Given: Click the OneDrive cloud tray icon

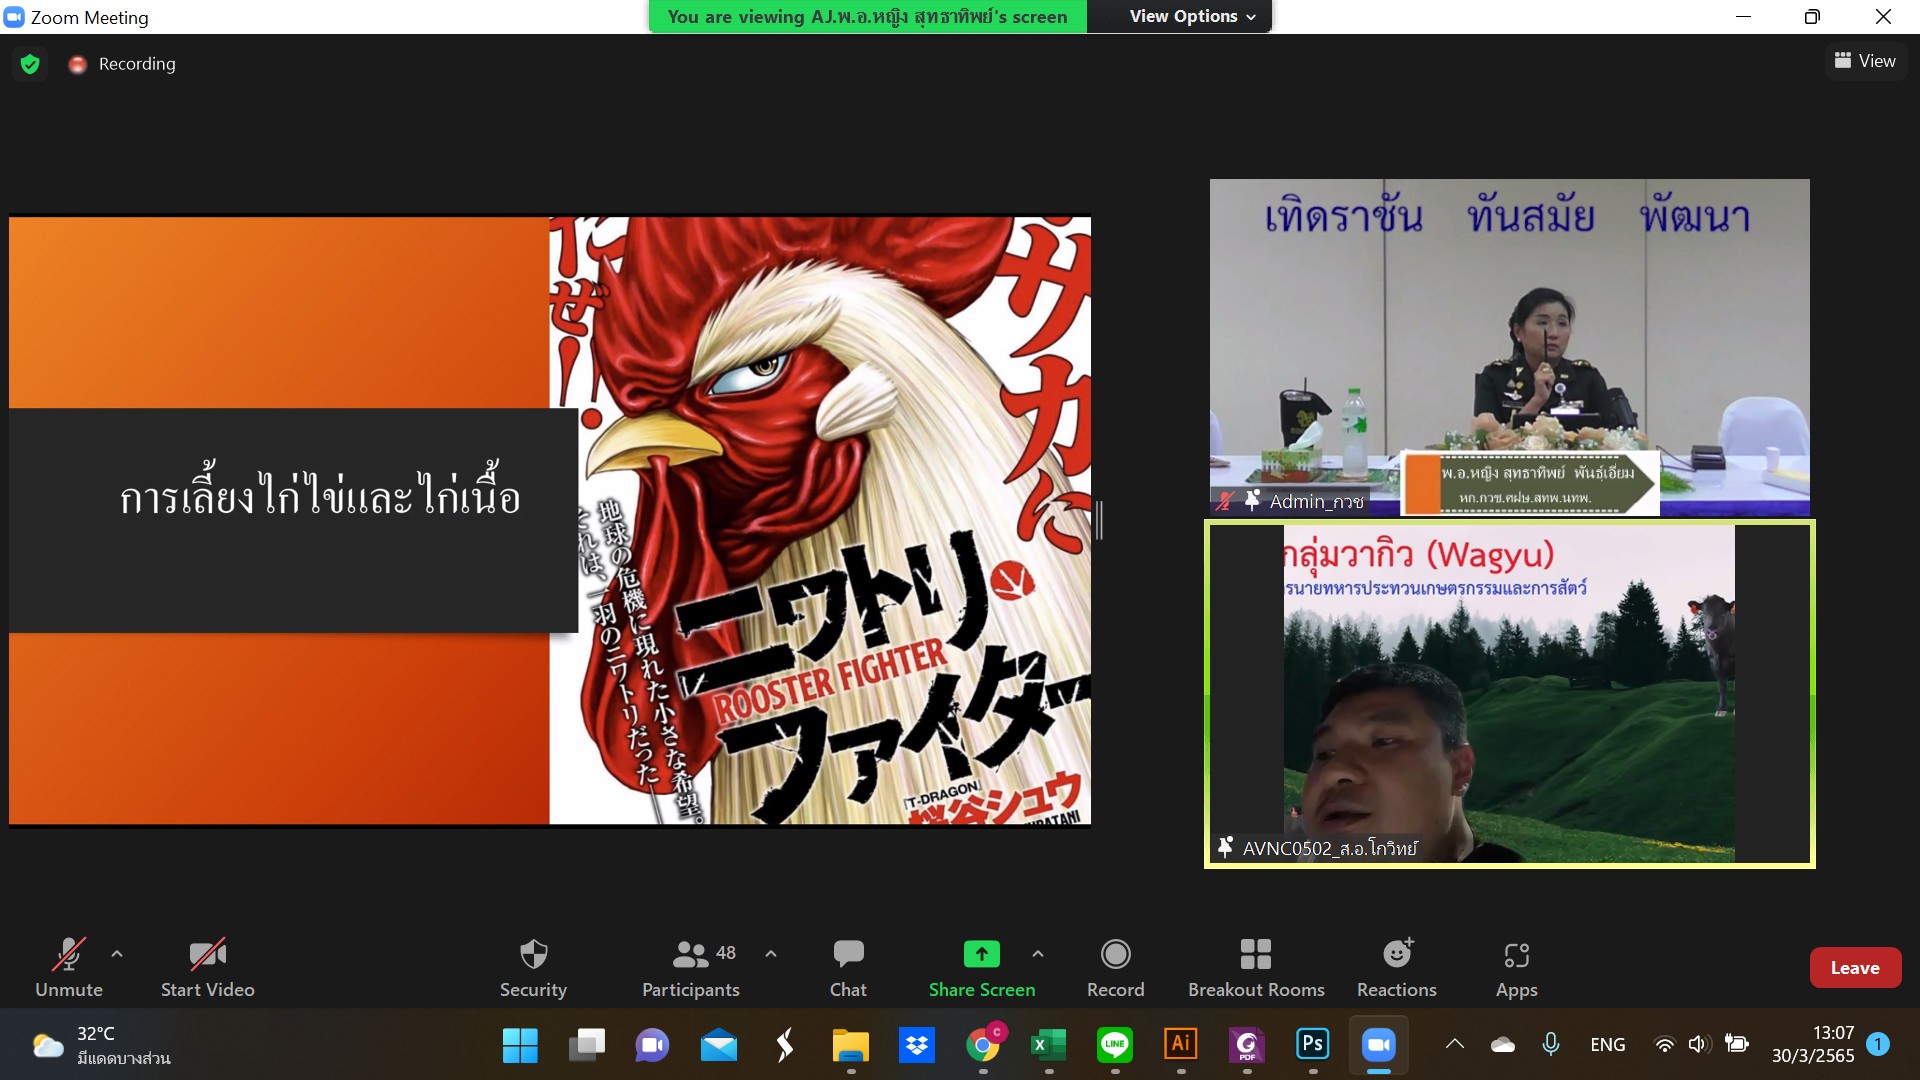Looking at the screenshot, I should (x=1502, y=1044).
